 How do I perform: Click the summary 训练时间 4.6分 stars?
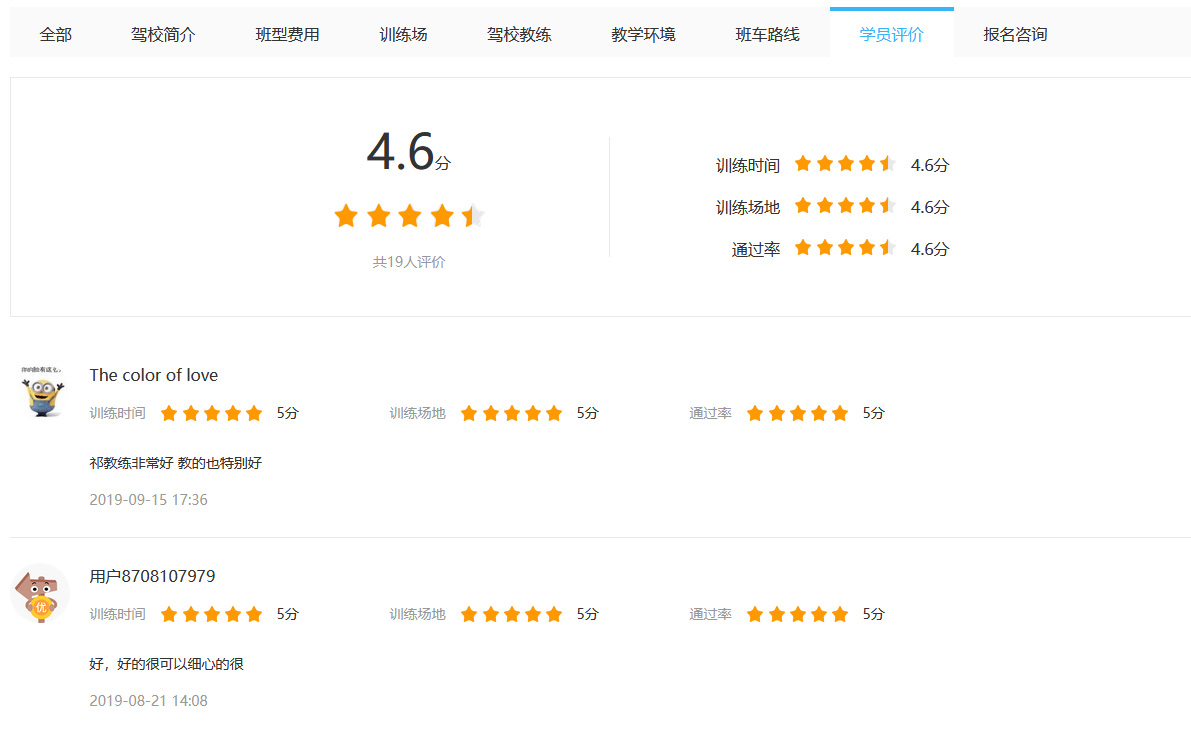pos(845,164)
